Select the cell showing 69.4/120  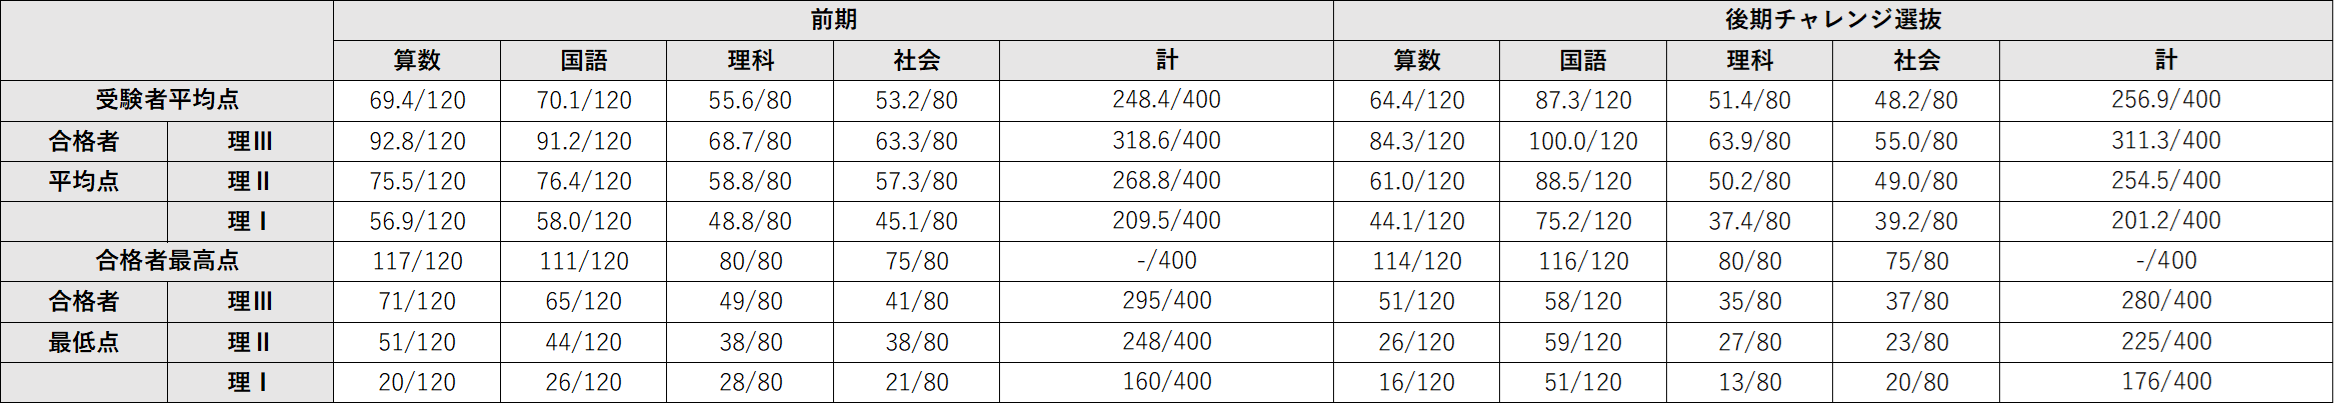click(417, 100)
